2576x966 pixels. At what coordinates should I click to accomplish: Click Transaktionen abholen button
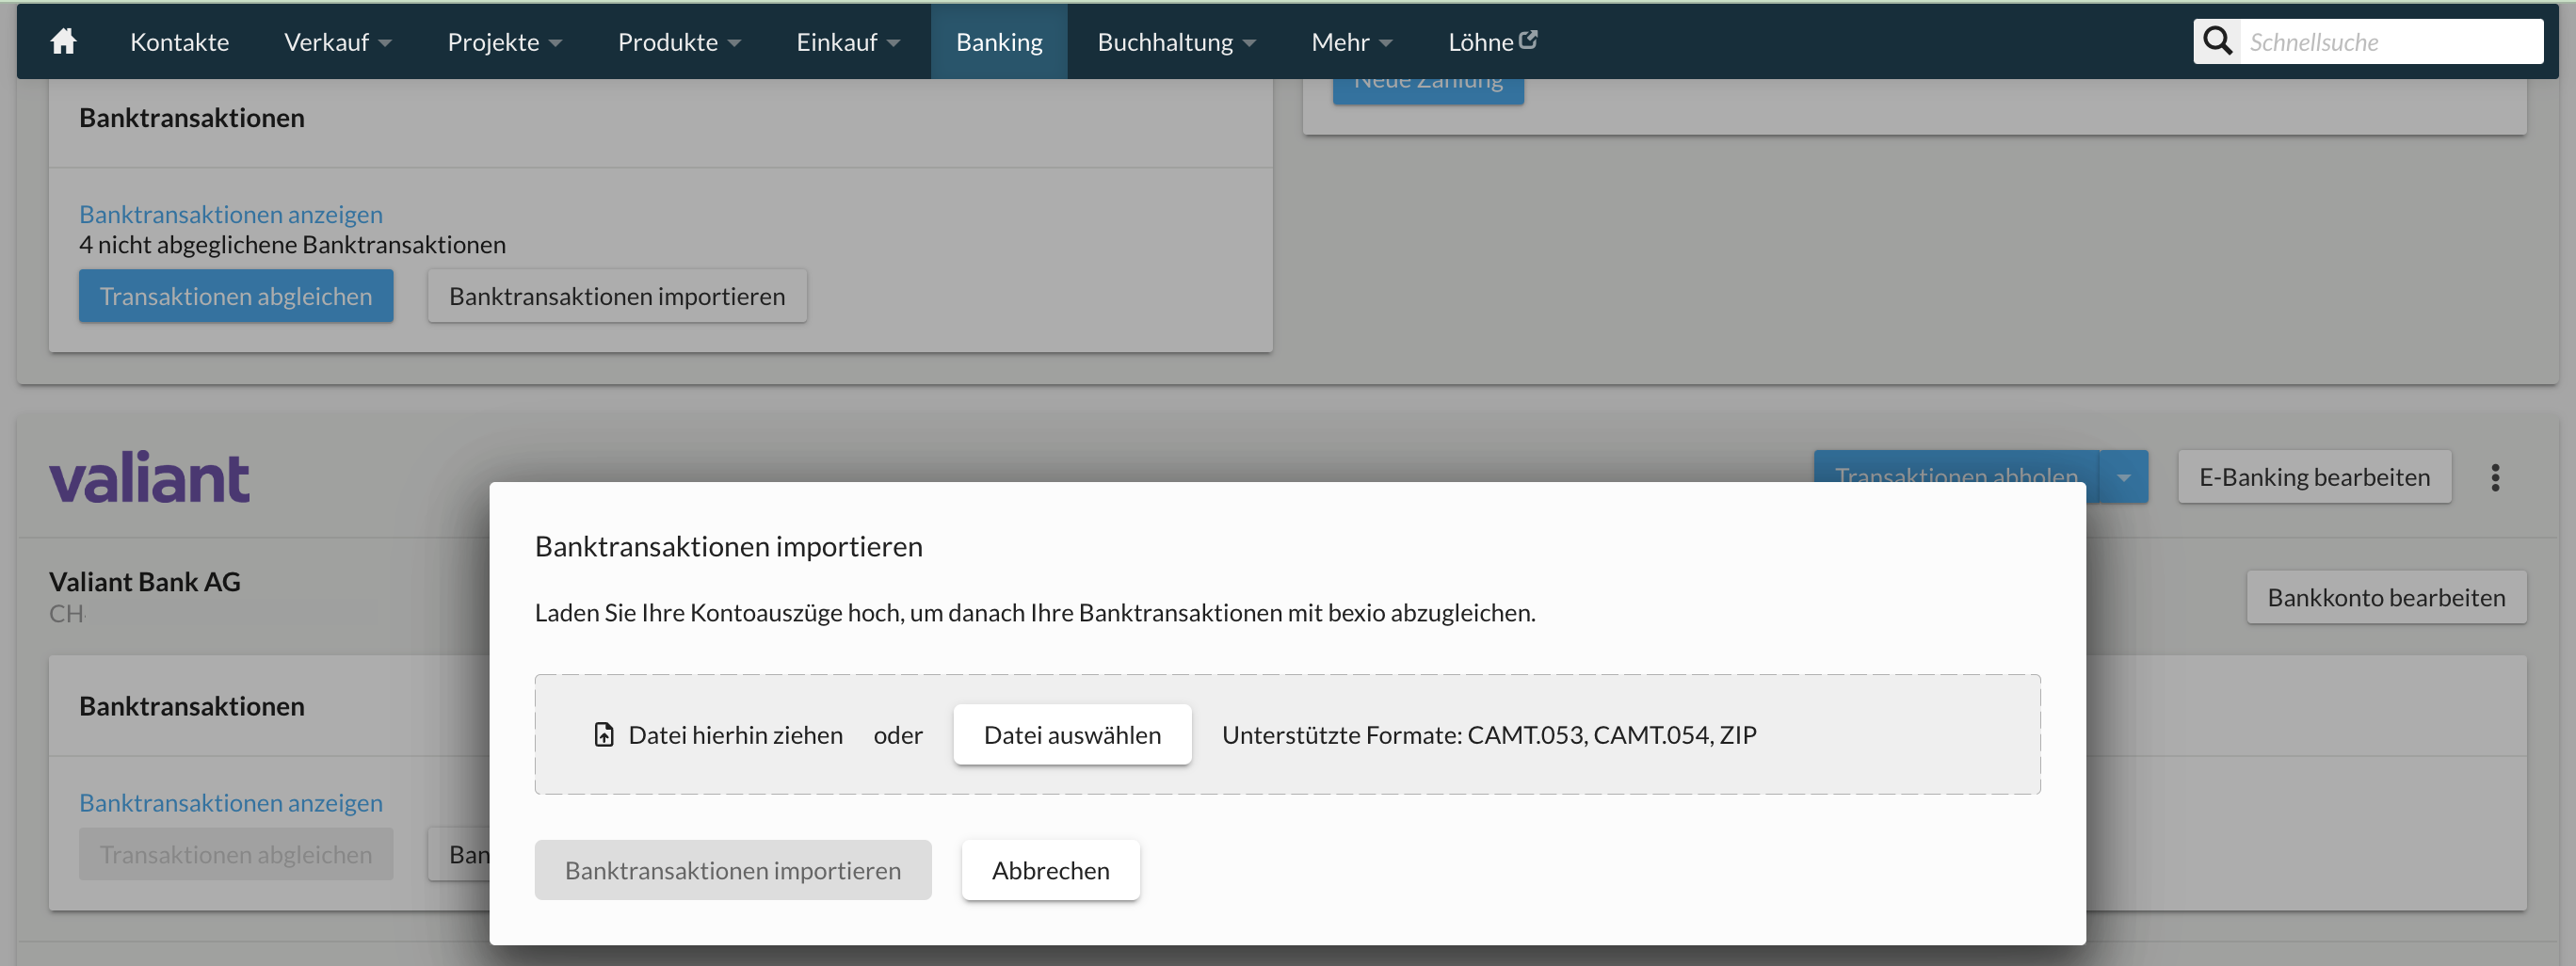pyautogui.click(x=1956, y=468)
